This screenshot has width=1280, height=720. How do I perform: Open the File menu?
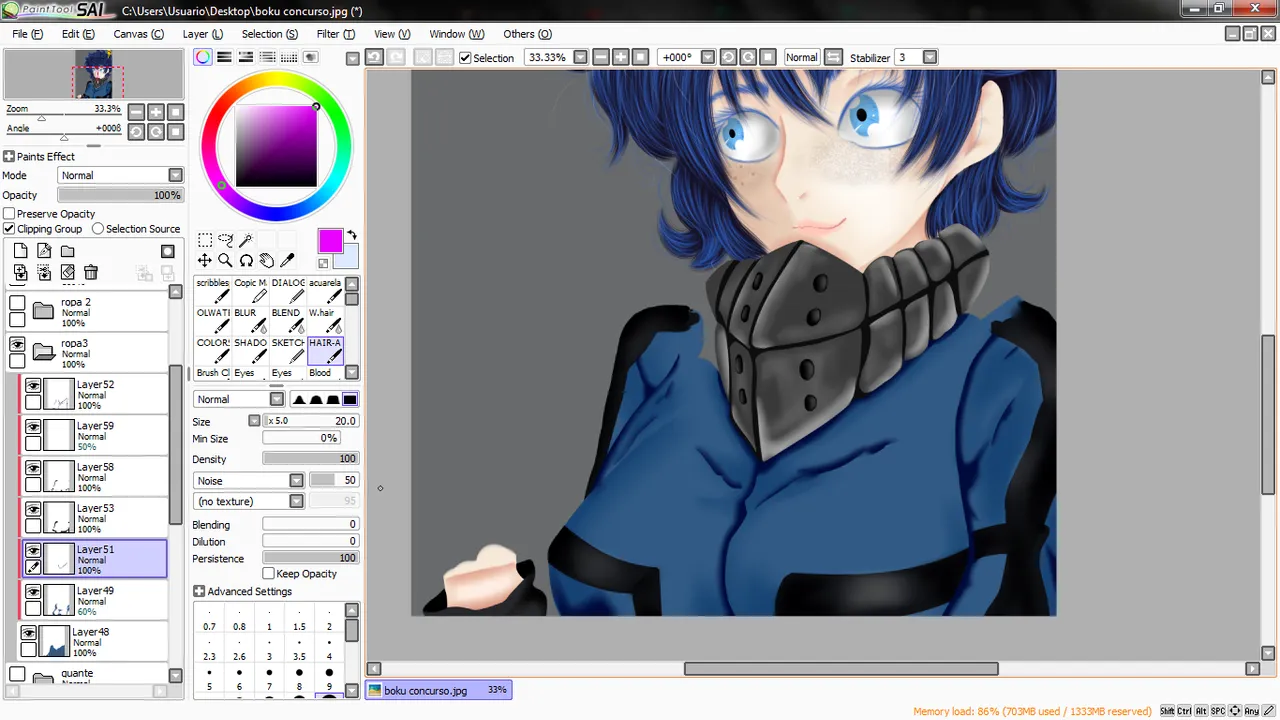point(27,34)
